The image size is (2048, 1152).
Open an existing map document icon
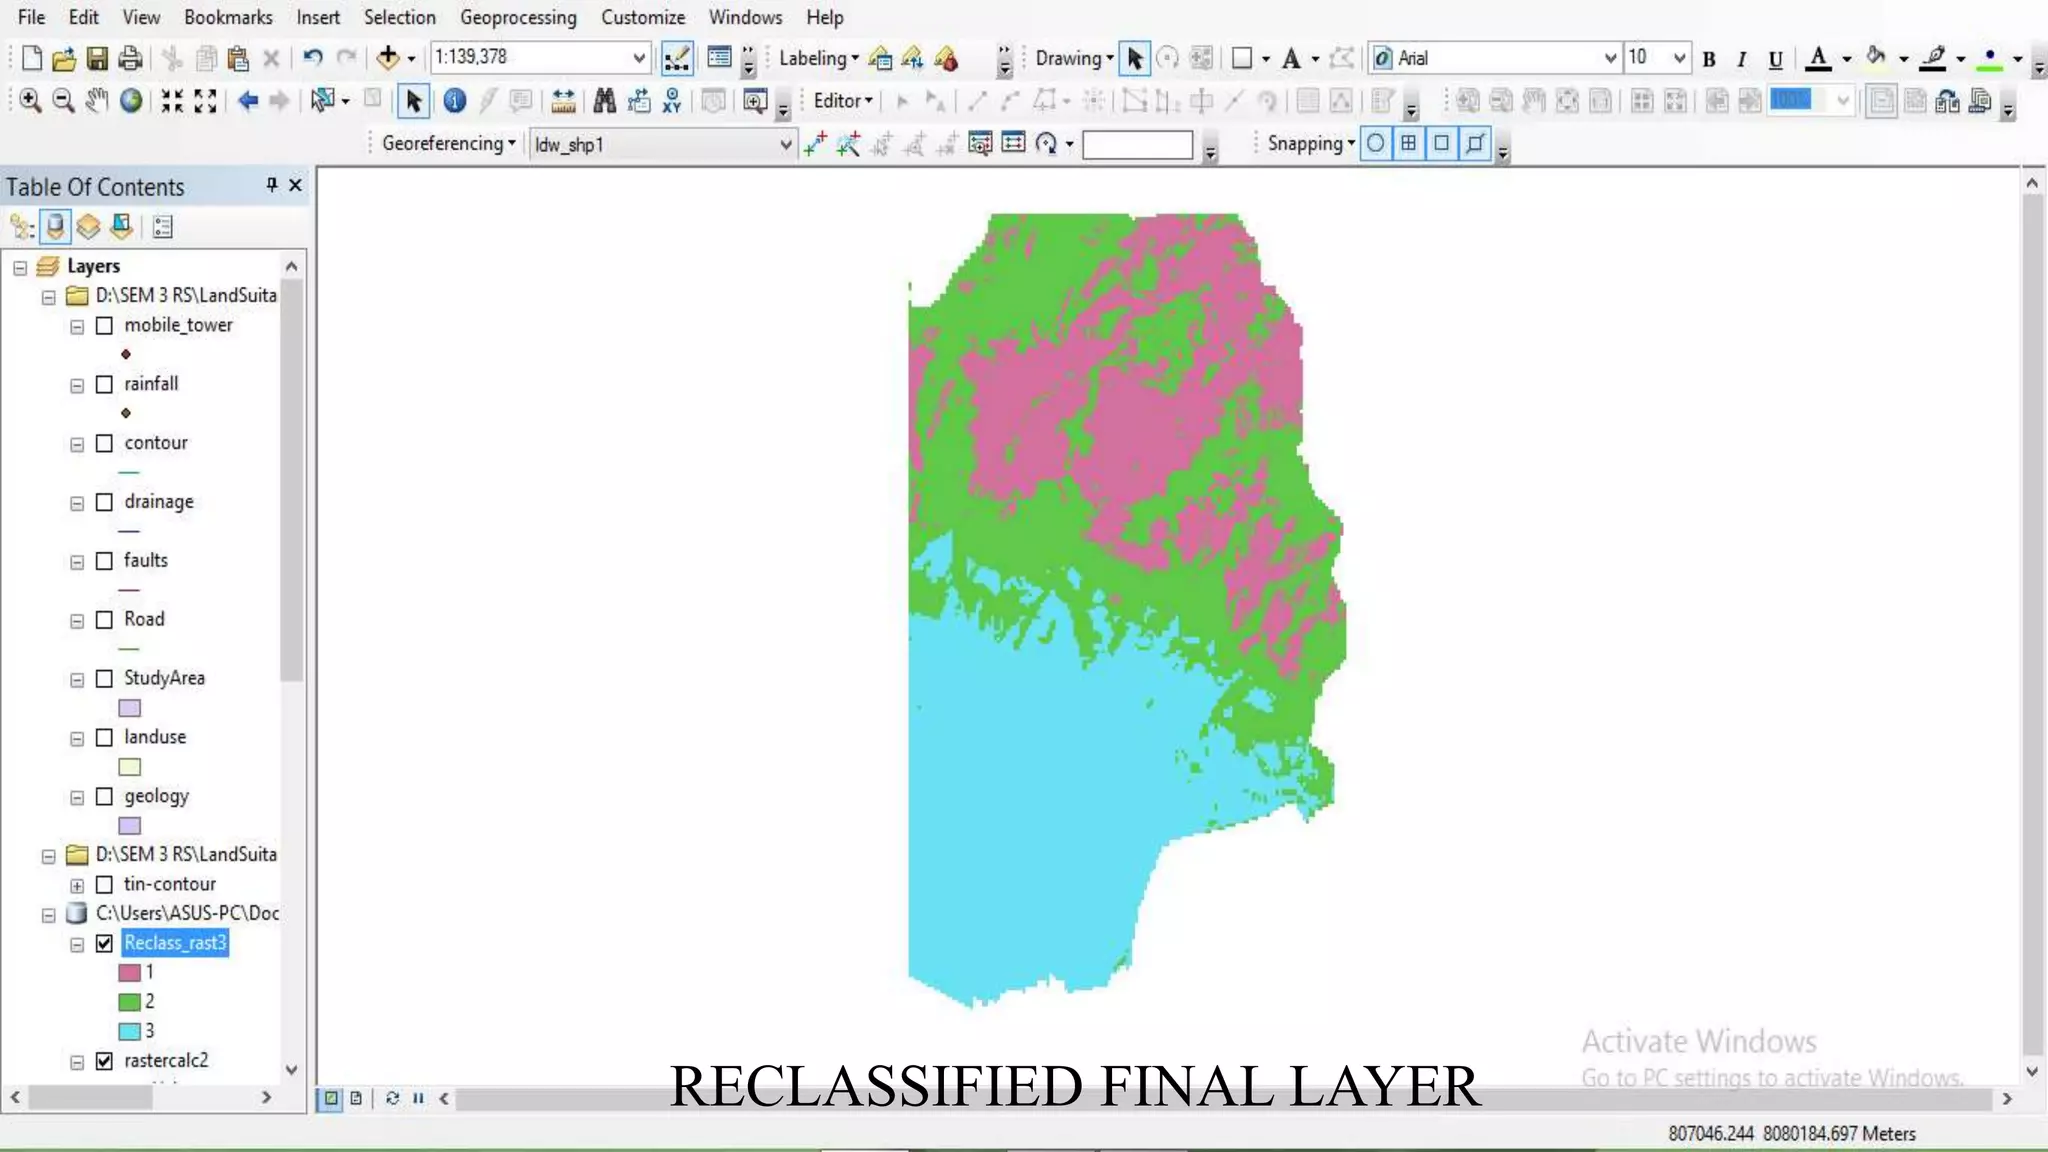click(64, 58)
